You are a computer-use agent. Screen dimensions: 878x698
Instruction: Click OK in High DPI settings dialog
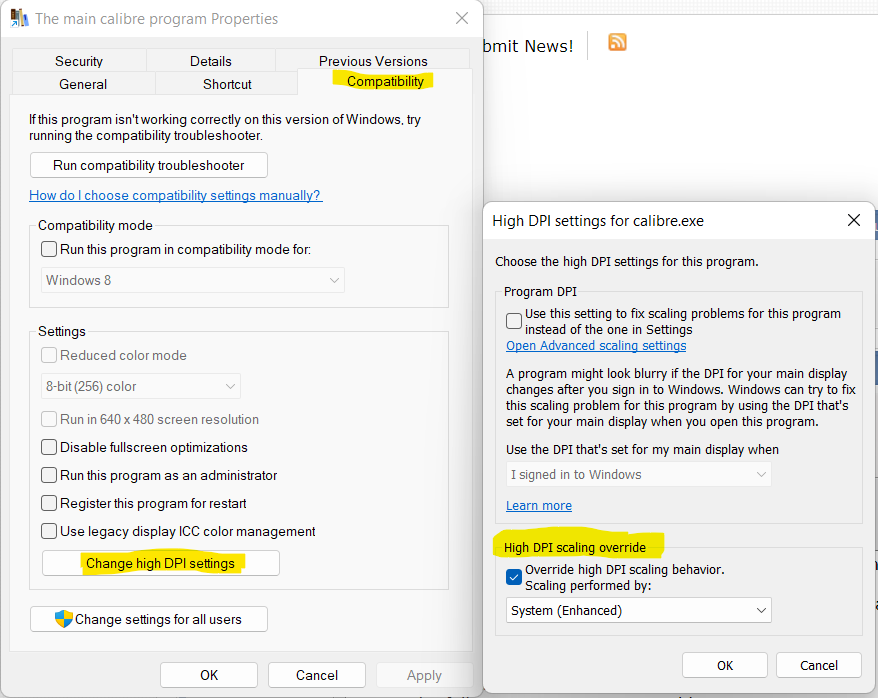[725, 665]
